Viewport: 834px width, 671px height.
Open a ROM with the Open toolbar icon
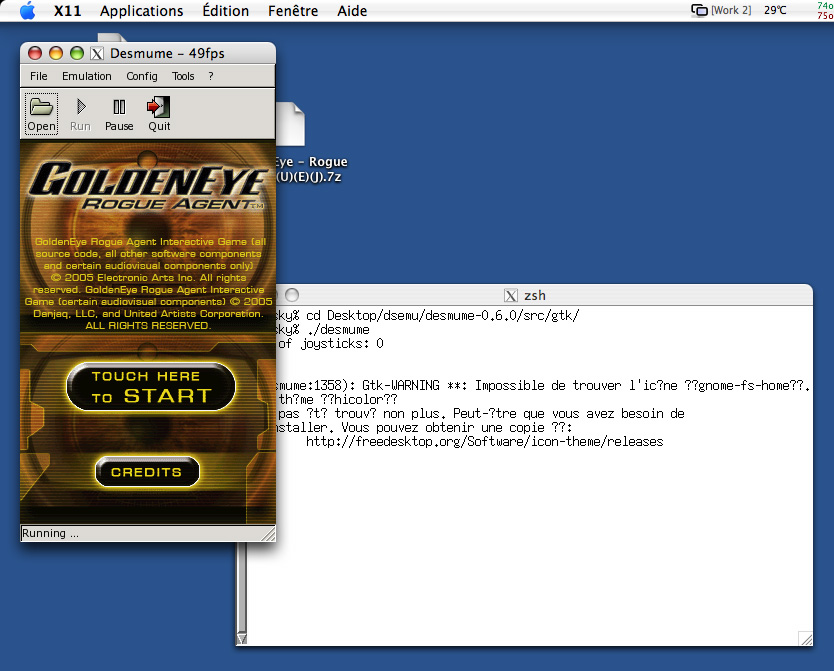(41, 114)
